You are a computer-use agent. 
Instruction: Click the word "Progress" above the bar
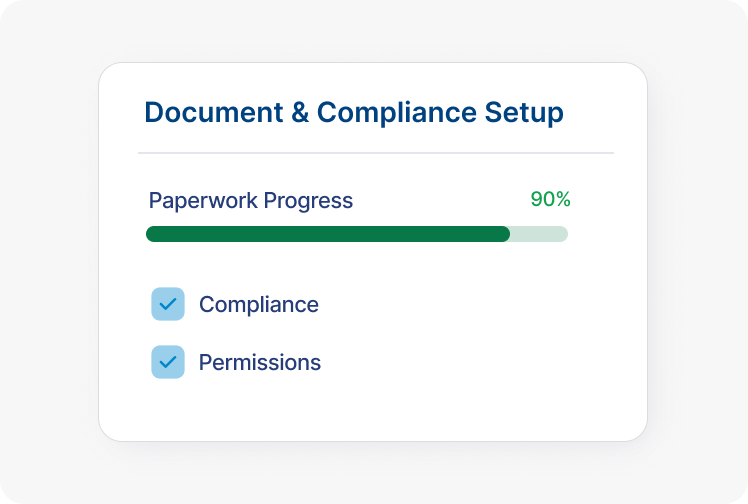click(x=308, y=200)
